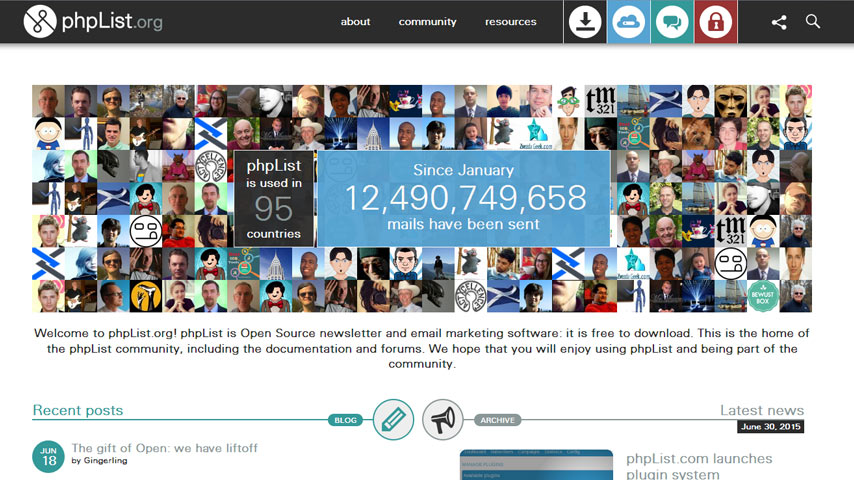The image size is (854, 480).
Task: Click the red padlock icon
Action: tap(716, 22)
